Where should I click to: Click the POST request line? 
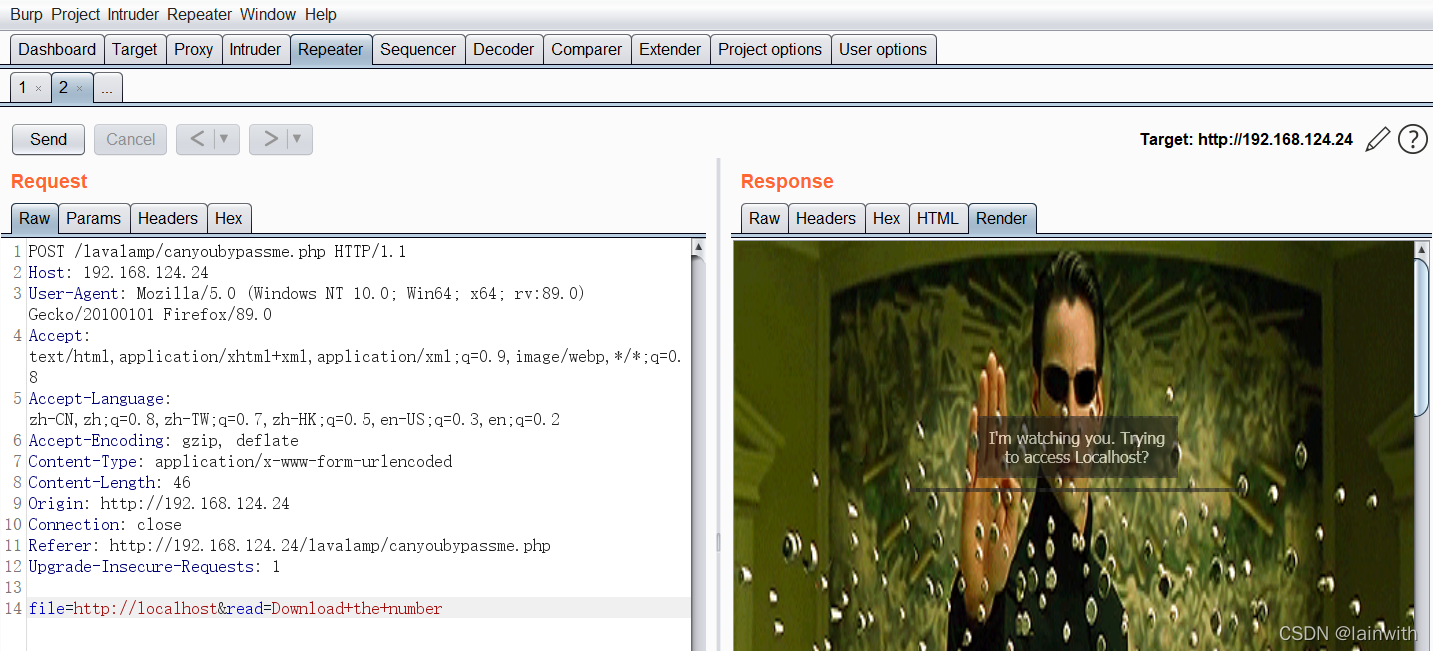[x=217, y=252]
